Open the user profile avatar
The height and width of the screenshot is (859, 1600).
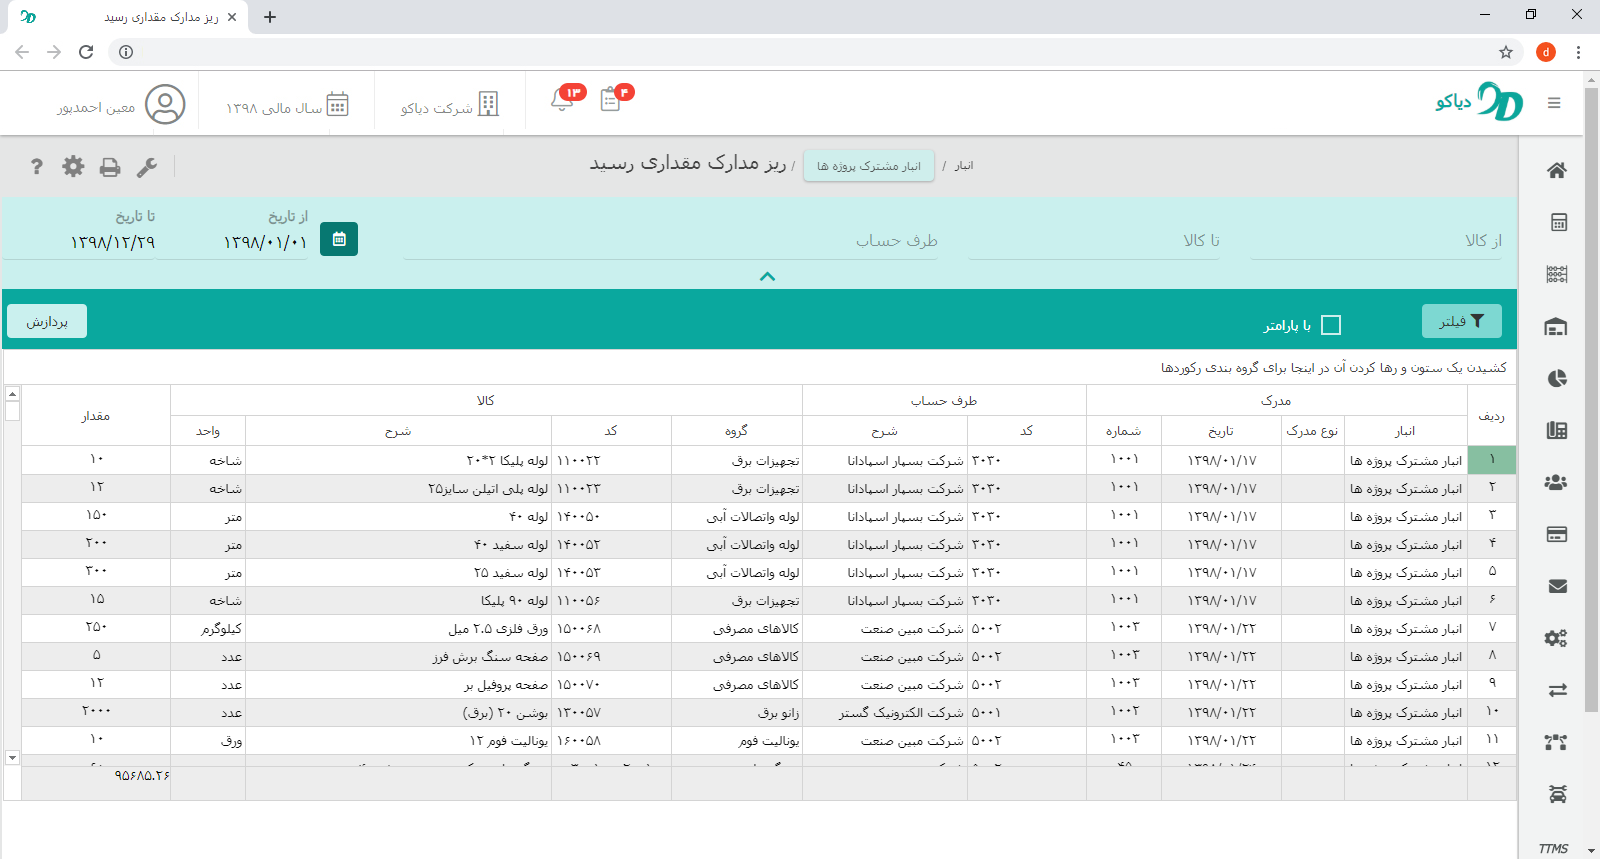(165, 104)
